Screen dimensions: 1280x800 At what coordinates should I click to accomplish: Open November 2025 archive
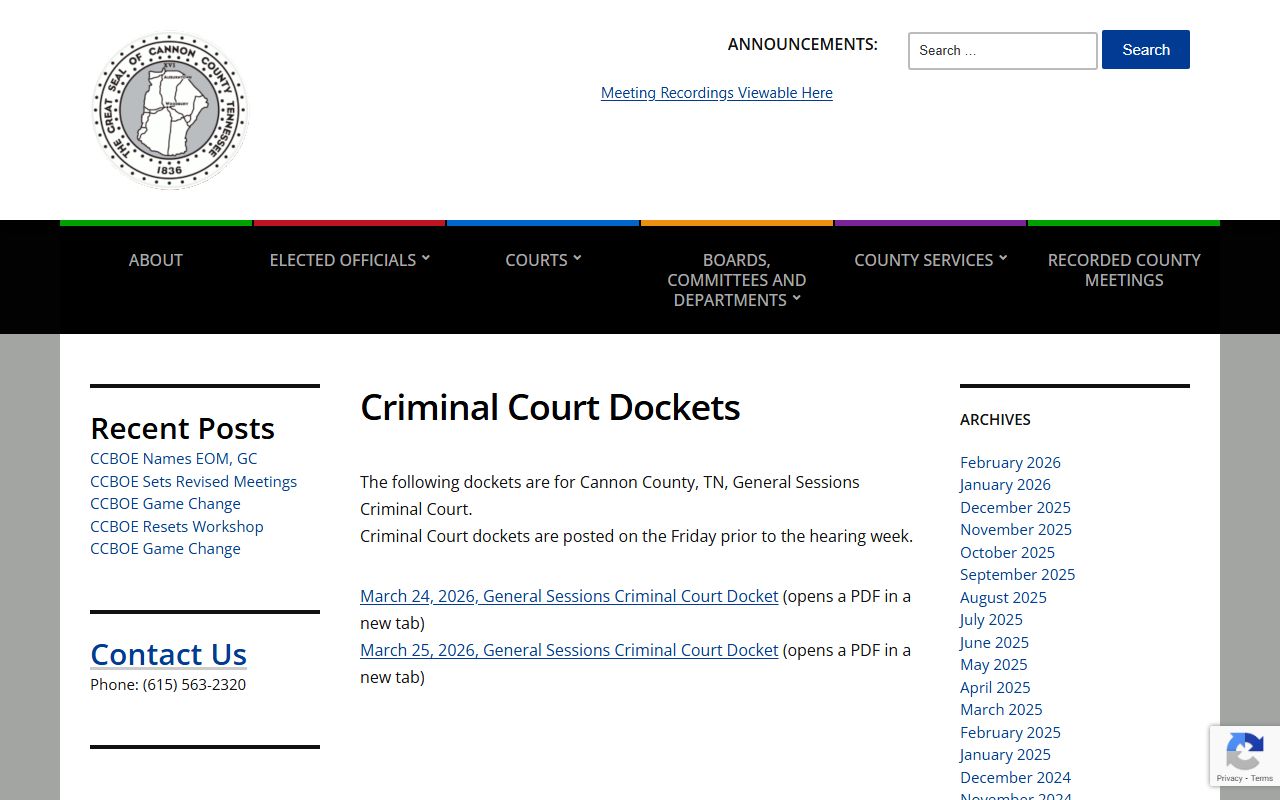[1016, 530]
